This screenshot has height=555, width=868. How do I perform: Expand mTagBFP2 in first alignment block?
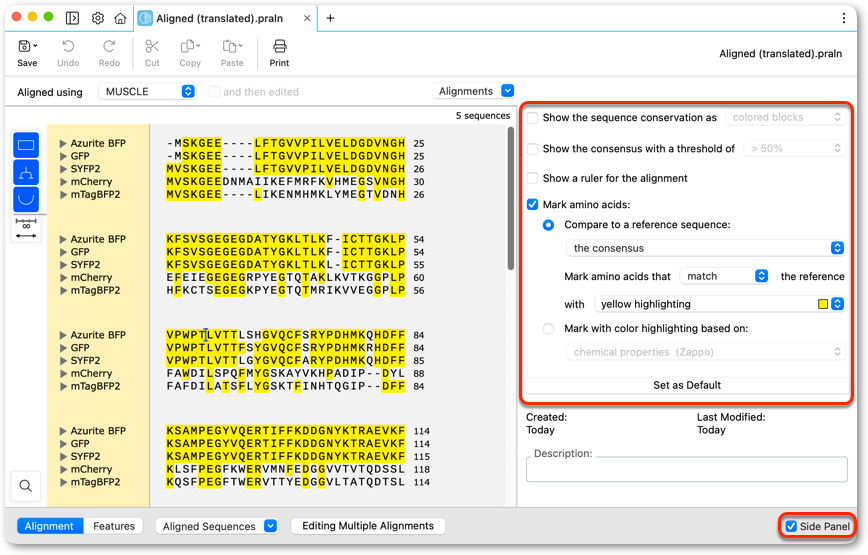[x=63, y=194]
